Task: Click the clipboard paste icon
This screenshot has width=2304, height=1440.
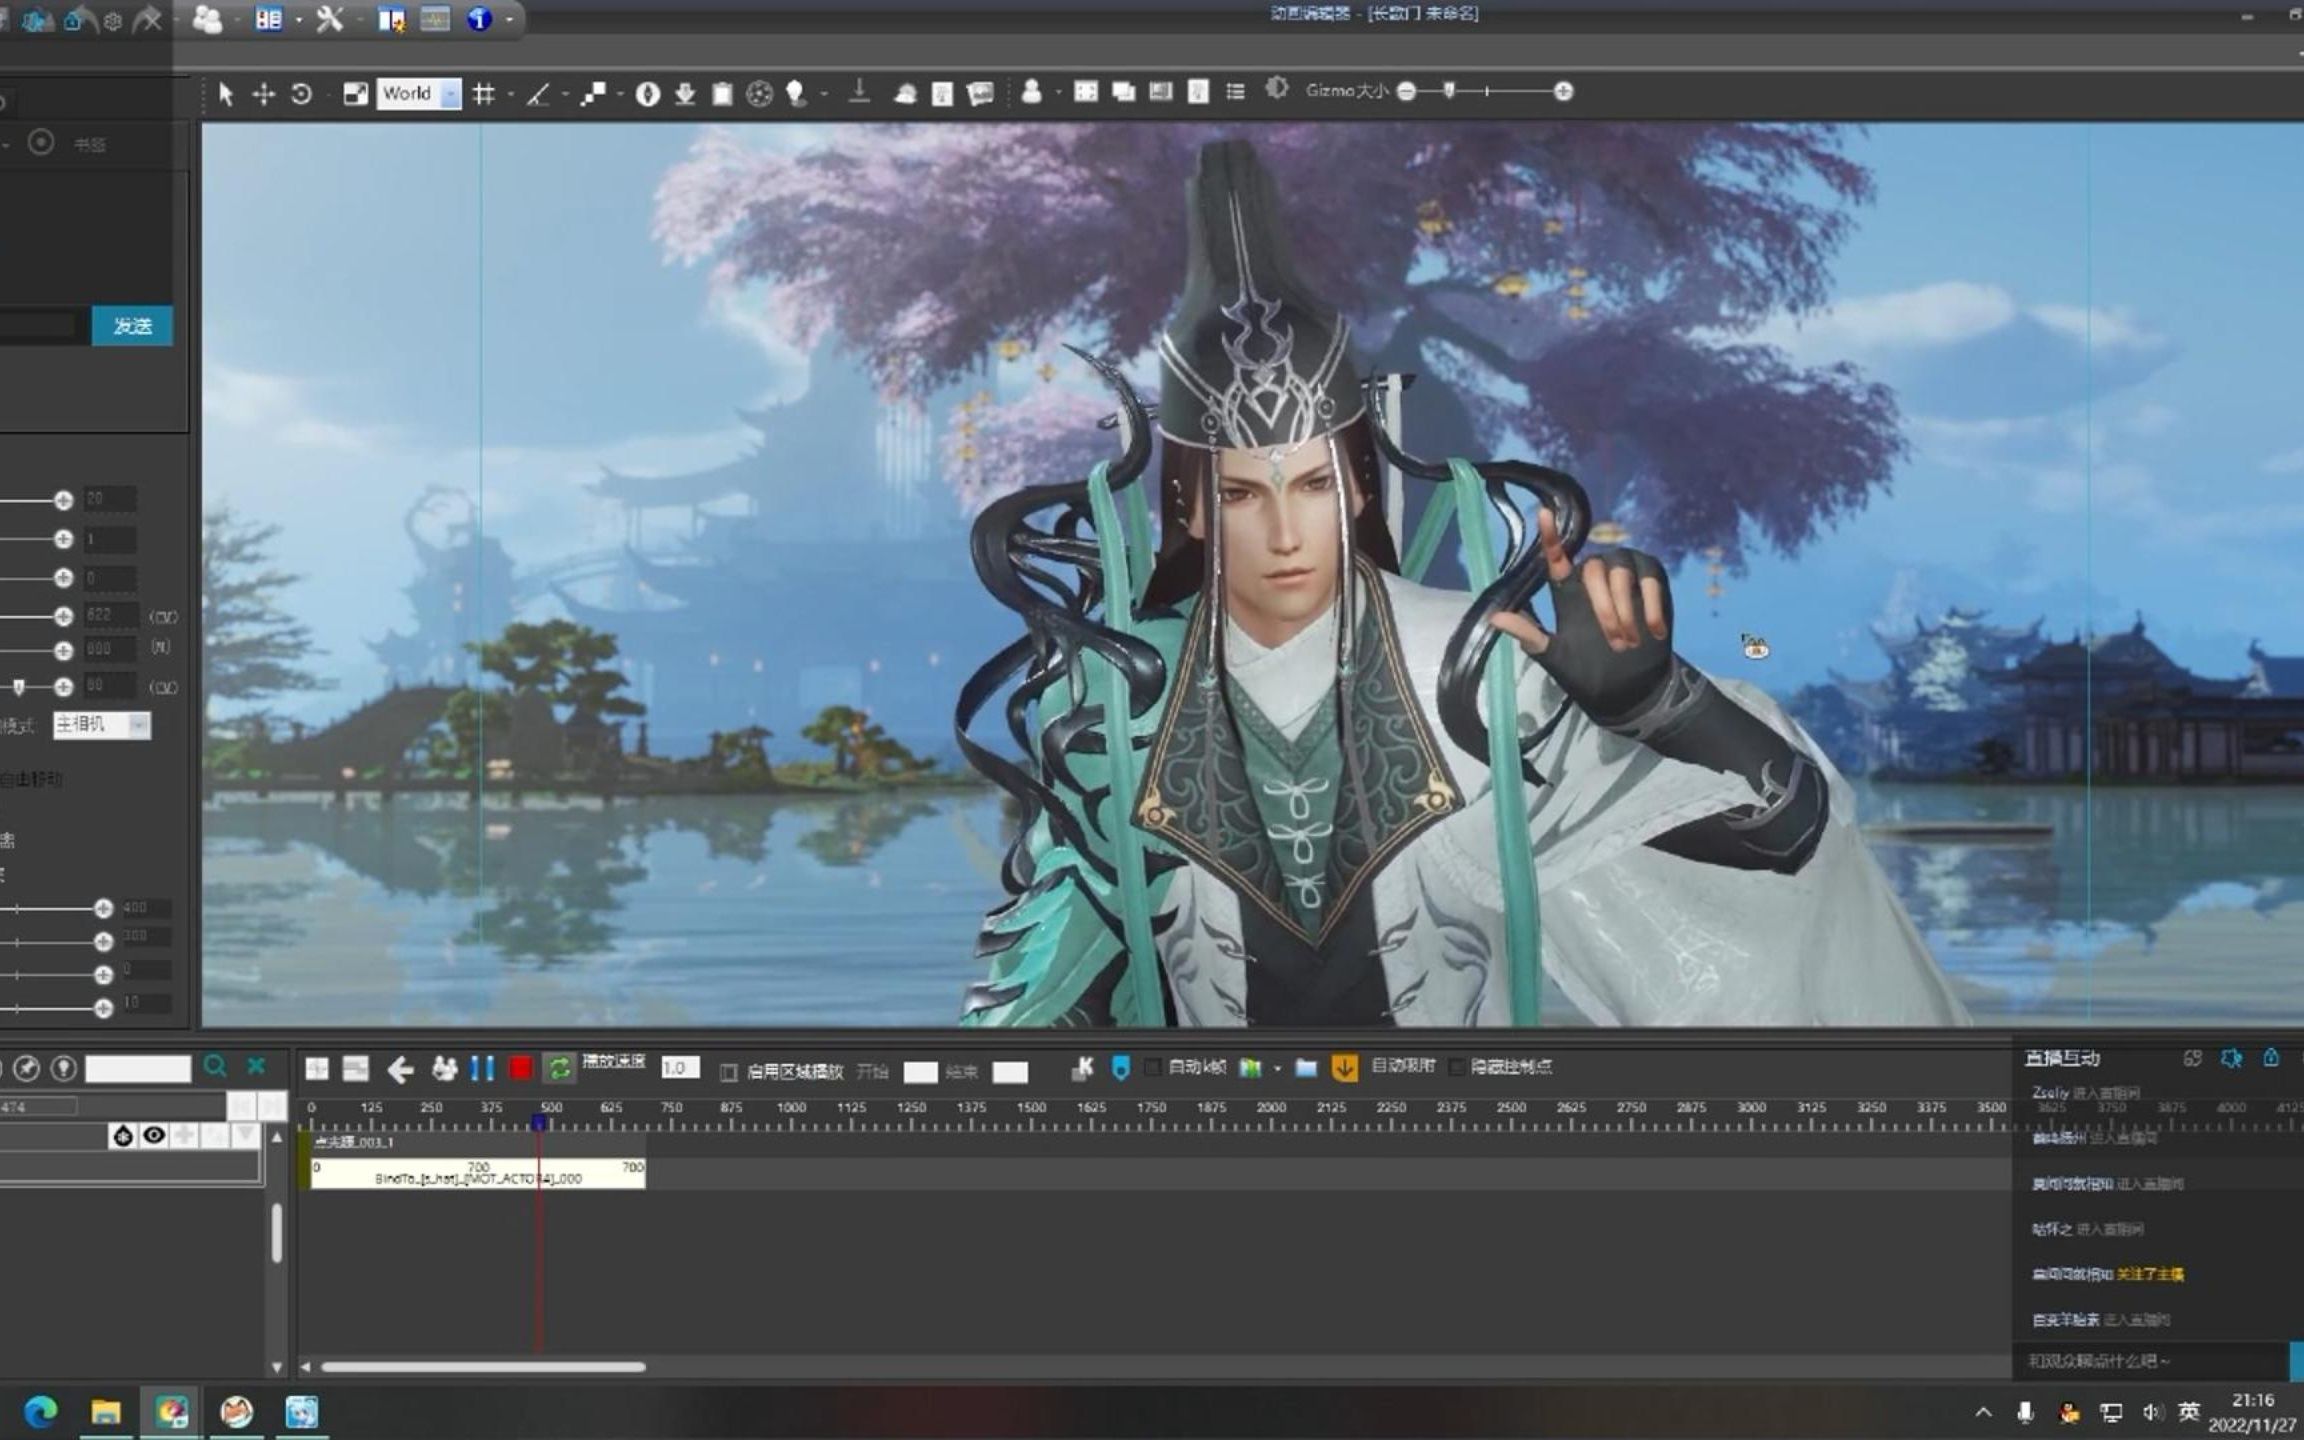Action: pos(722,94)
